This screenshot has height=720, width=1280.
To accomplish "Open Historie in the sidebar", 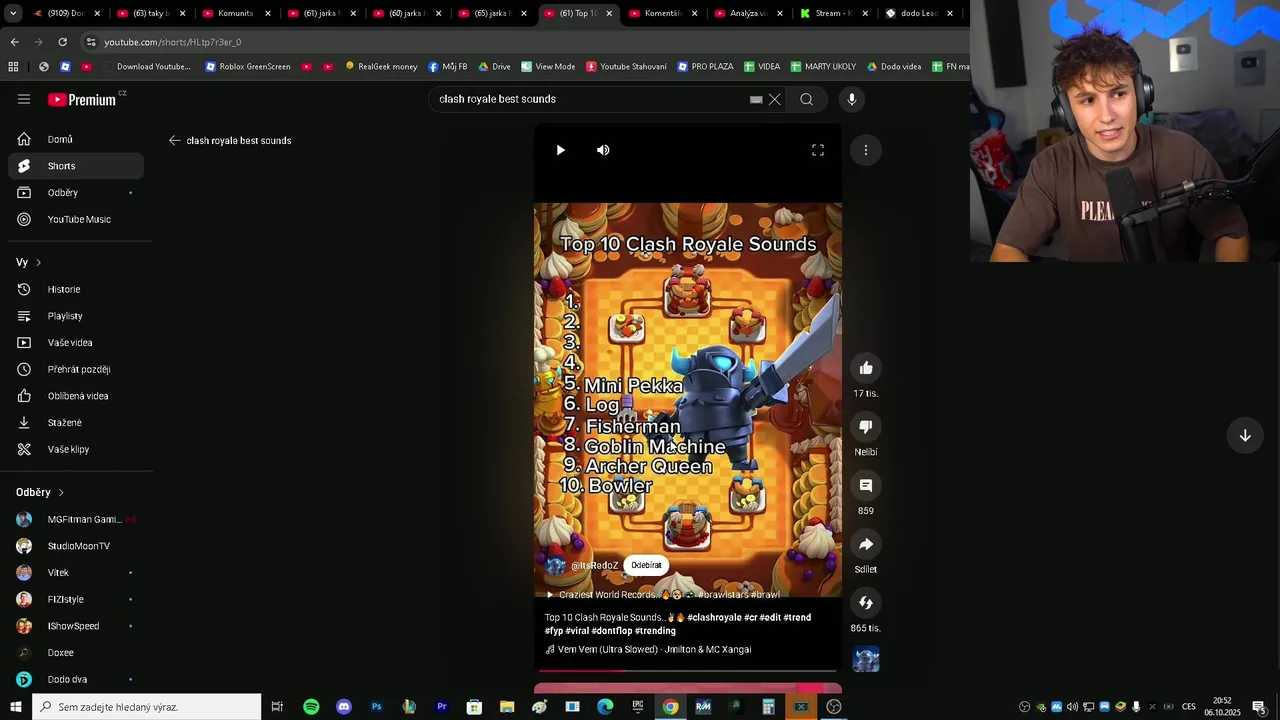I will pos(76,289).
